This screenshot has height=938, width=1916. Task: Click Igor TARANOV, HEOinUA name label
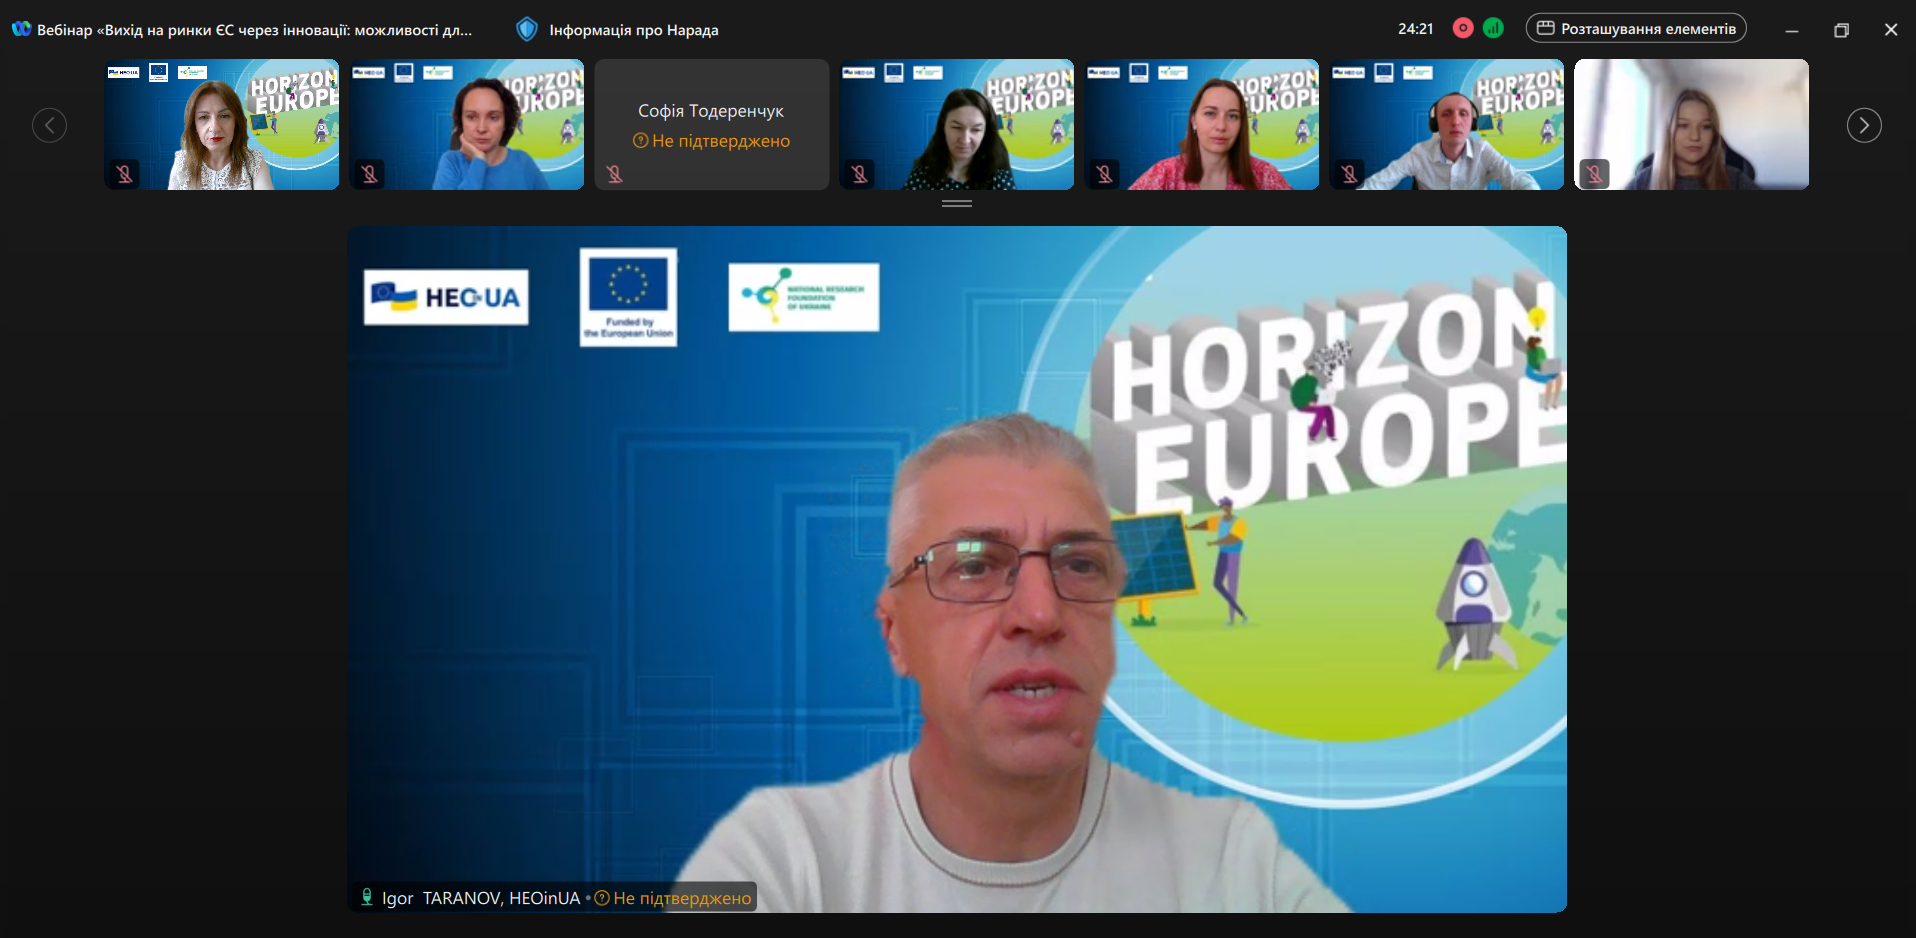(x=481, y=898)
